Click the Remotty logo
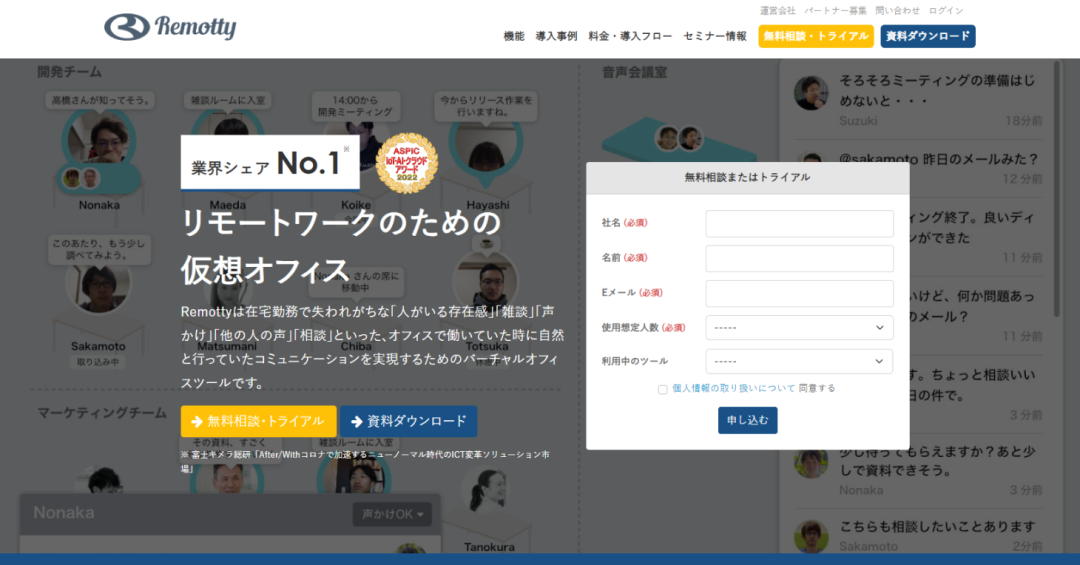This screenshot has width=1080, height=565. tap(170, 27)
